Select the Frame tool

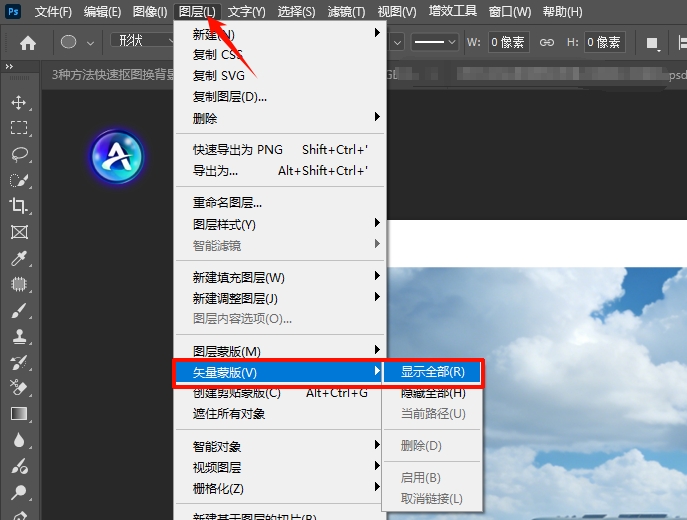19,232
